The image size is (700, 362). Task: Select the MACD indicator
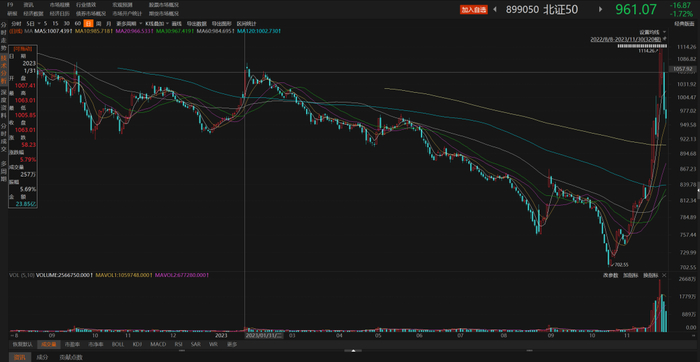pos(158,344)
